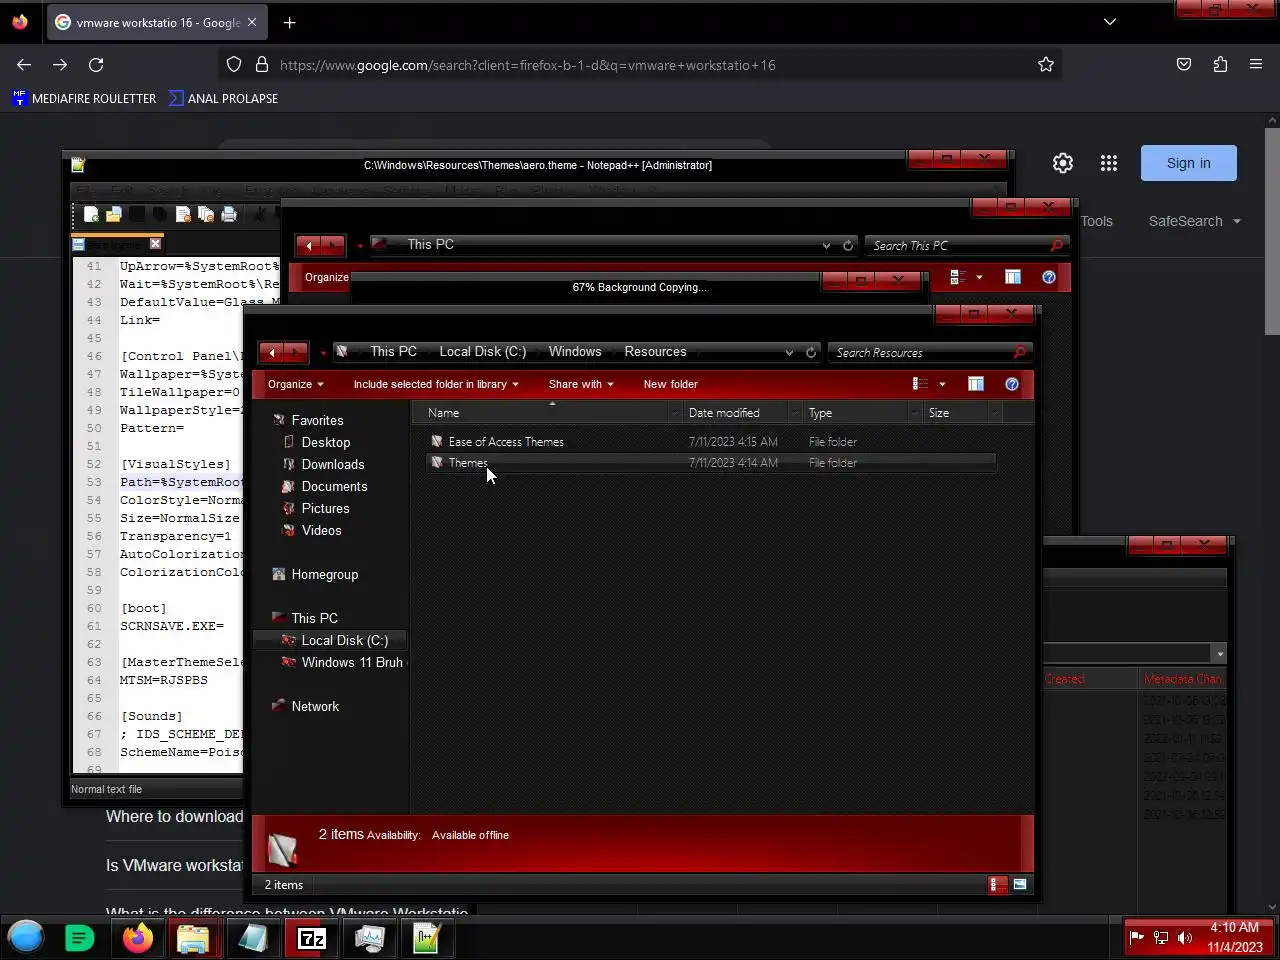The height and width of the screenshot is (960, 1280).
Task: Select the Themes folder row
Action: pyautogui.click(x=710, y=463)
